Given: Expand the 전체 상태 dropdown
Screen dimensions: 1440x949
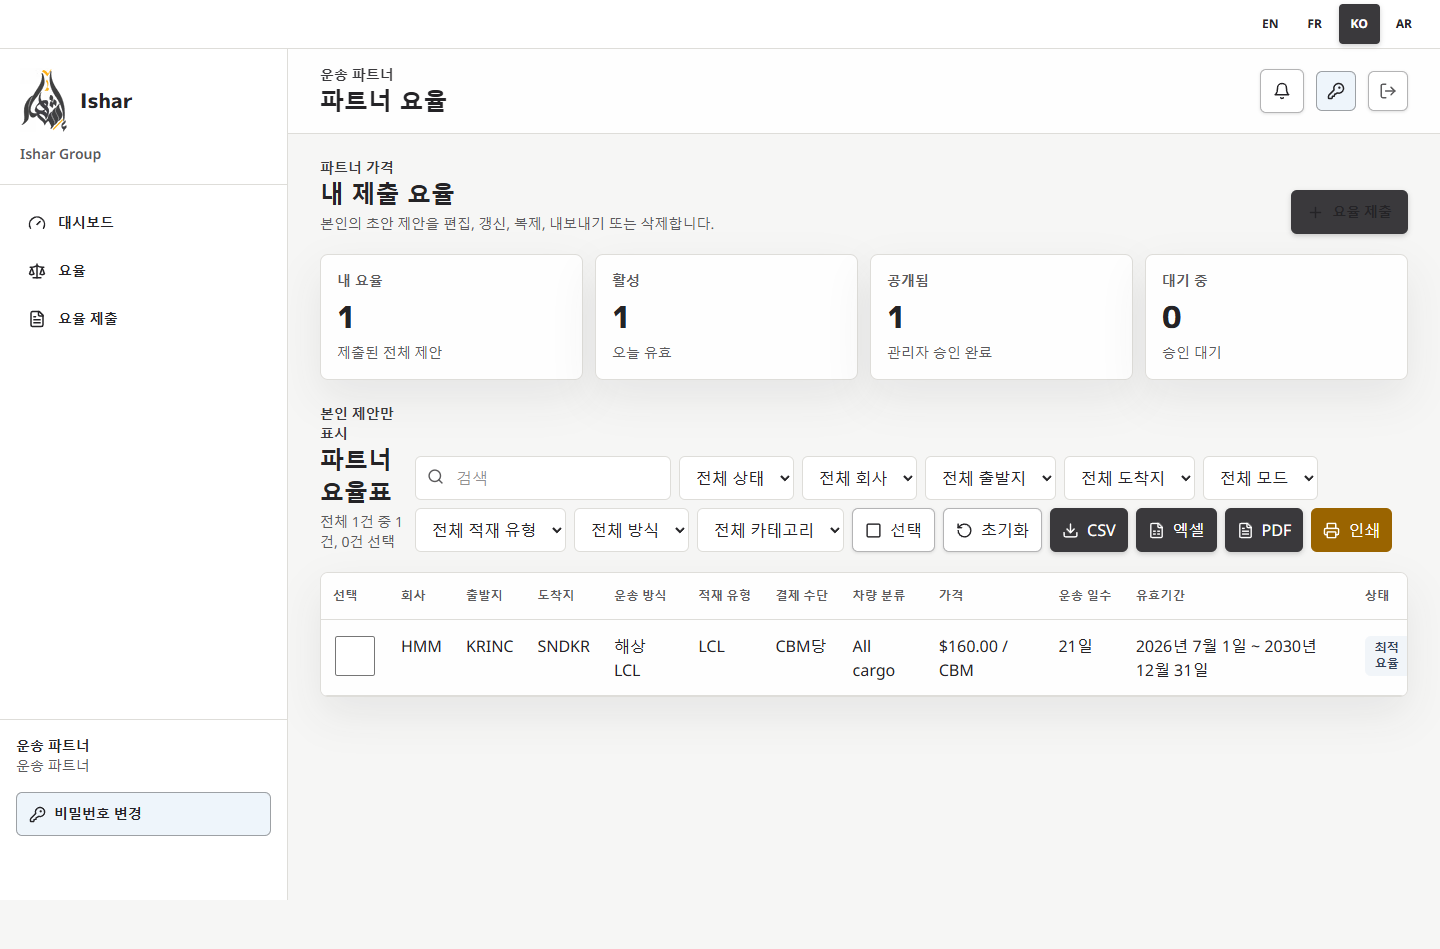Looking at the screenshot, I should coord(736,478).
